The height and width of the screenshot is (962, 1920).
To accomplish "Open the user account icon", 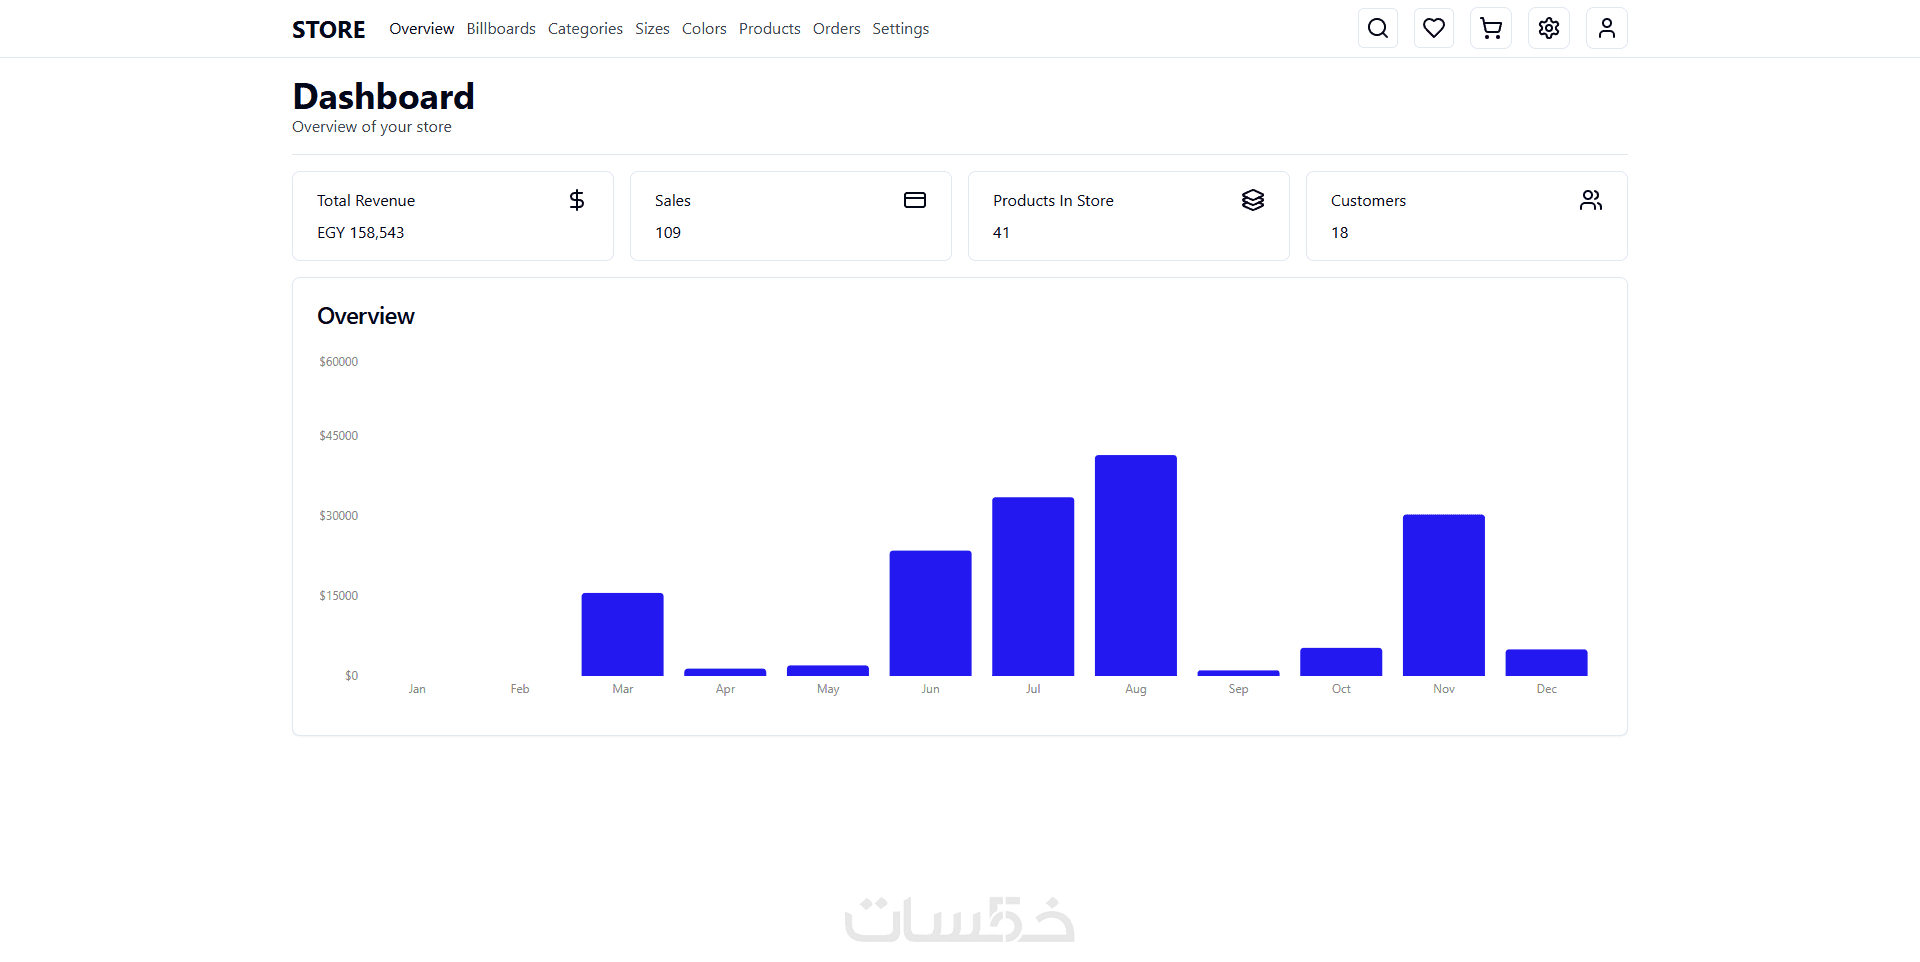I will (x=1607, y=28).
